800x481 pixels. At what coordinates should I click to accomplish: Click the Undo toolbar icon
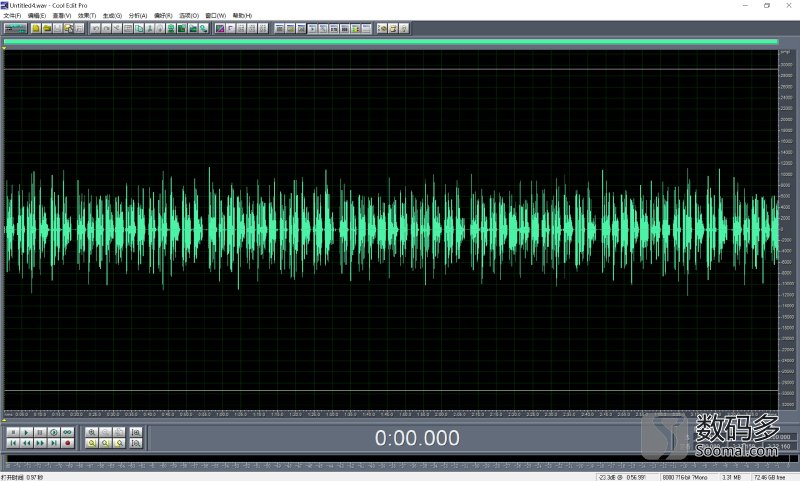(x=95, y=29)
